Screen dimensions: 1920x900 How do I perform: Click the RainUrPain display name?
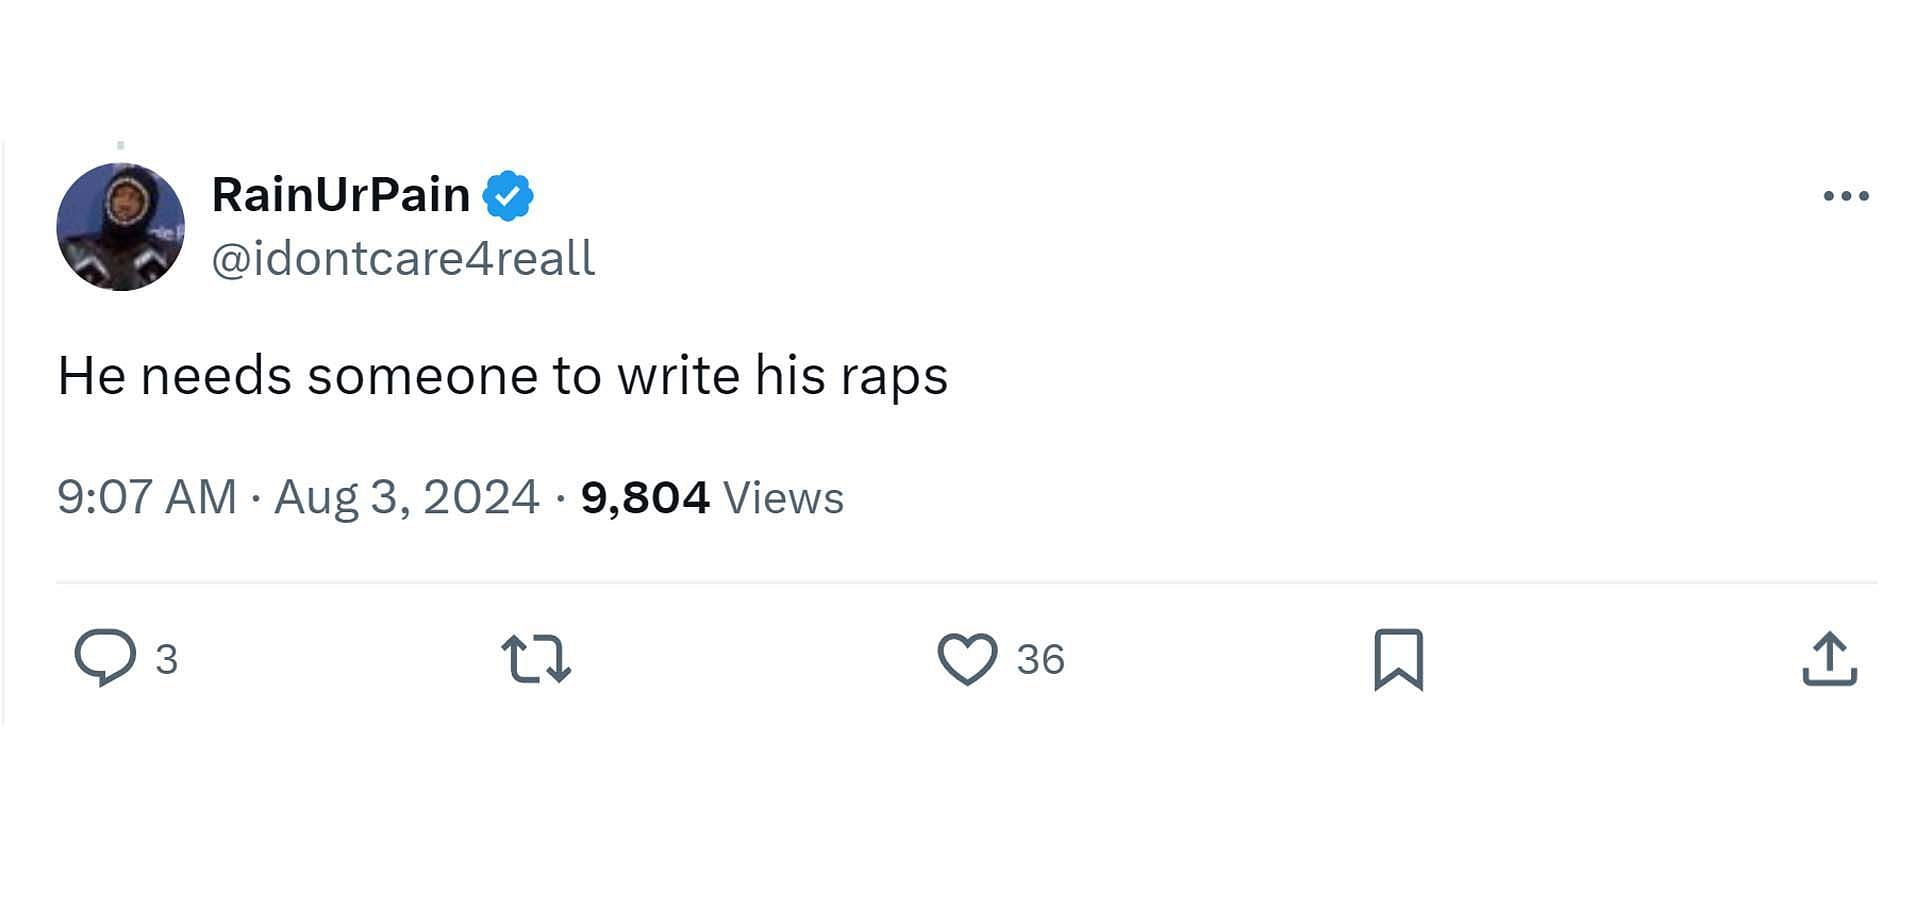[341, 195]
